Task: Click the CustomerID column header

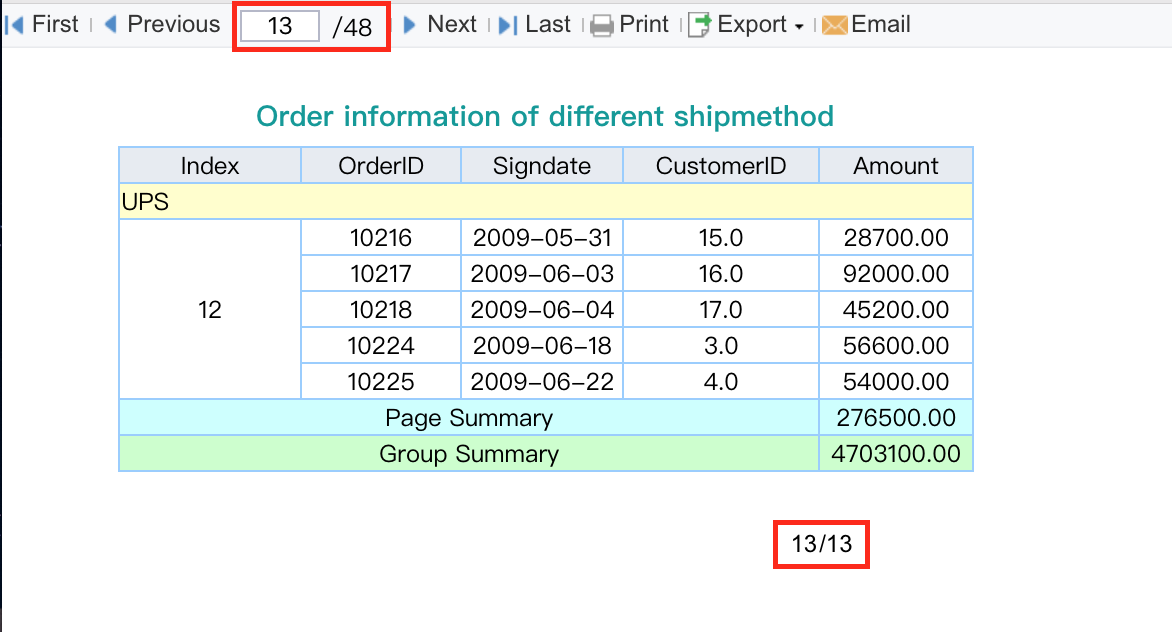Action: 721,165
